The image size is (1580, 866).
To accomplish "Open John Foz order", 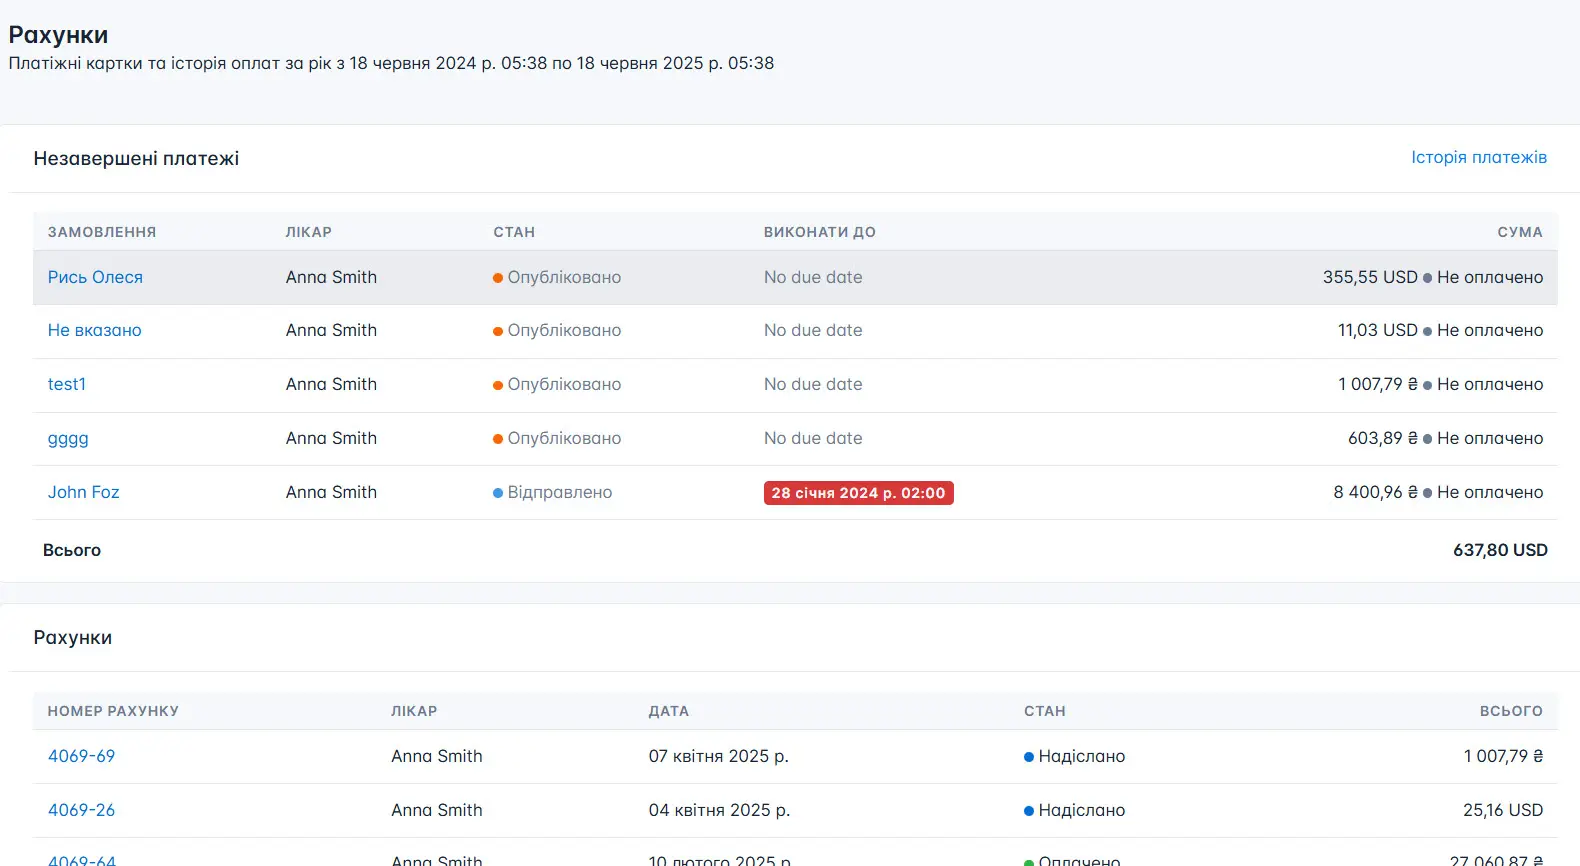I will tap(83, 492).
